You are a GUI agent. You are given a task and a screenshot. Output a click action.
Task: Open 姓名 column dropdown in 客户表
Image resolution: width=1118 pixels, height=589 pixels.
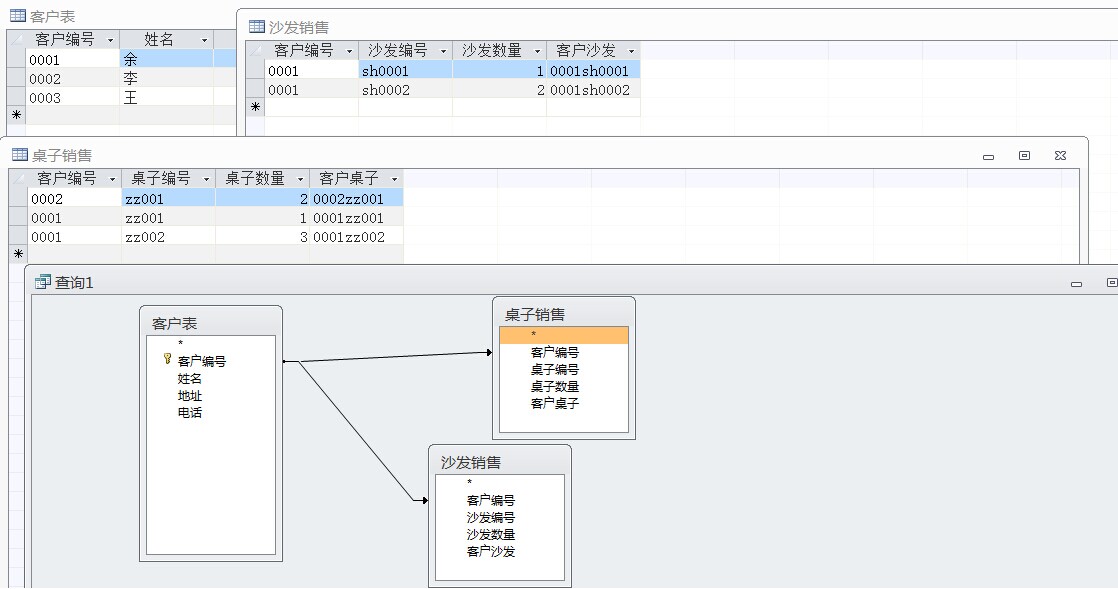click(x=204, y=40)
